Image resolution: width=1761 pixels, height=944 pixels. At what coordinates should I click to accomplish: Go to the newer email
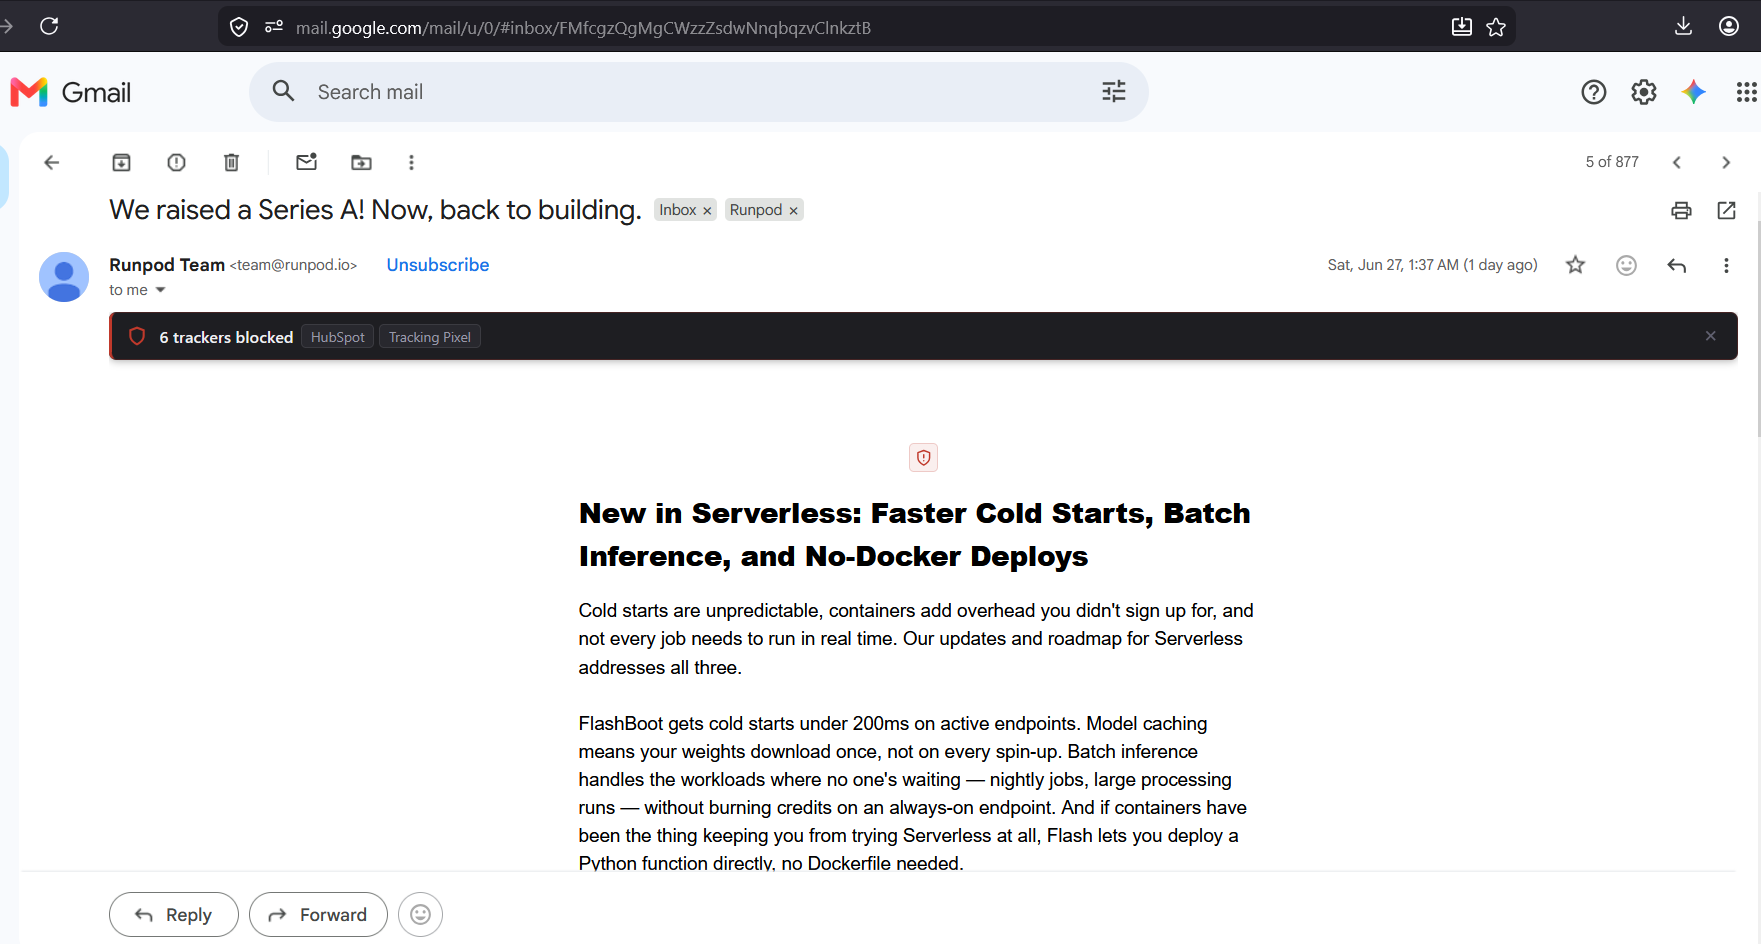[1677, 162]
